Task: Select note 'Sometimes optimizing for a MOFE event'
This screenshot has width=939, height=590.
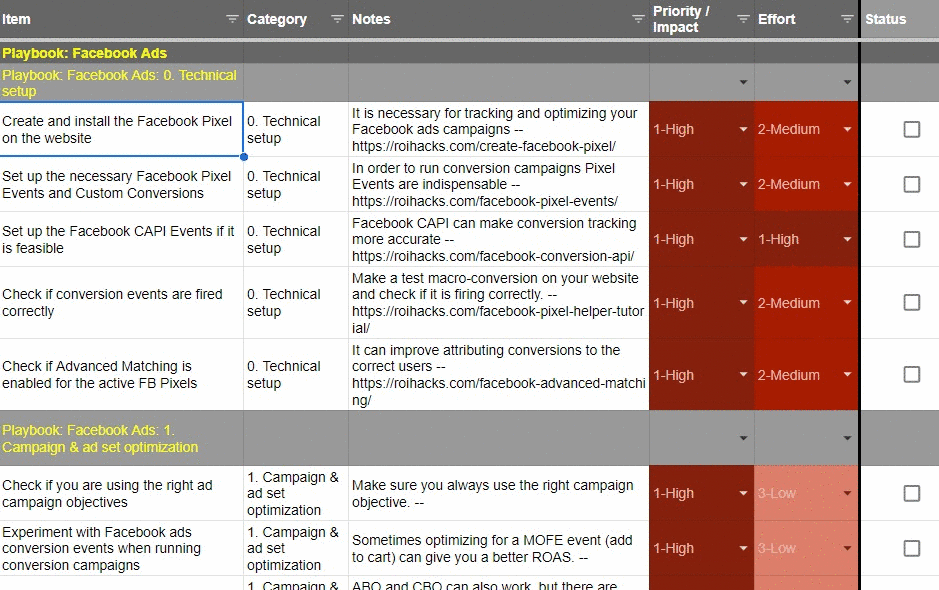Action: tap(499, 548)
